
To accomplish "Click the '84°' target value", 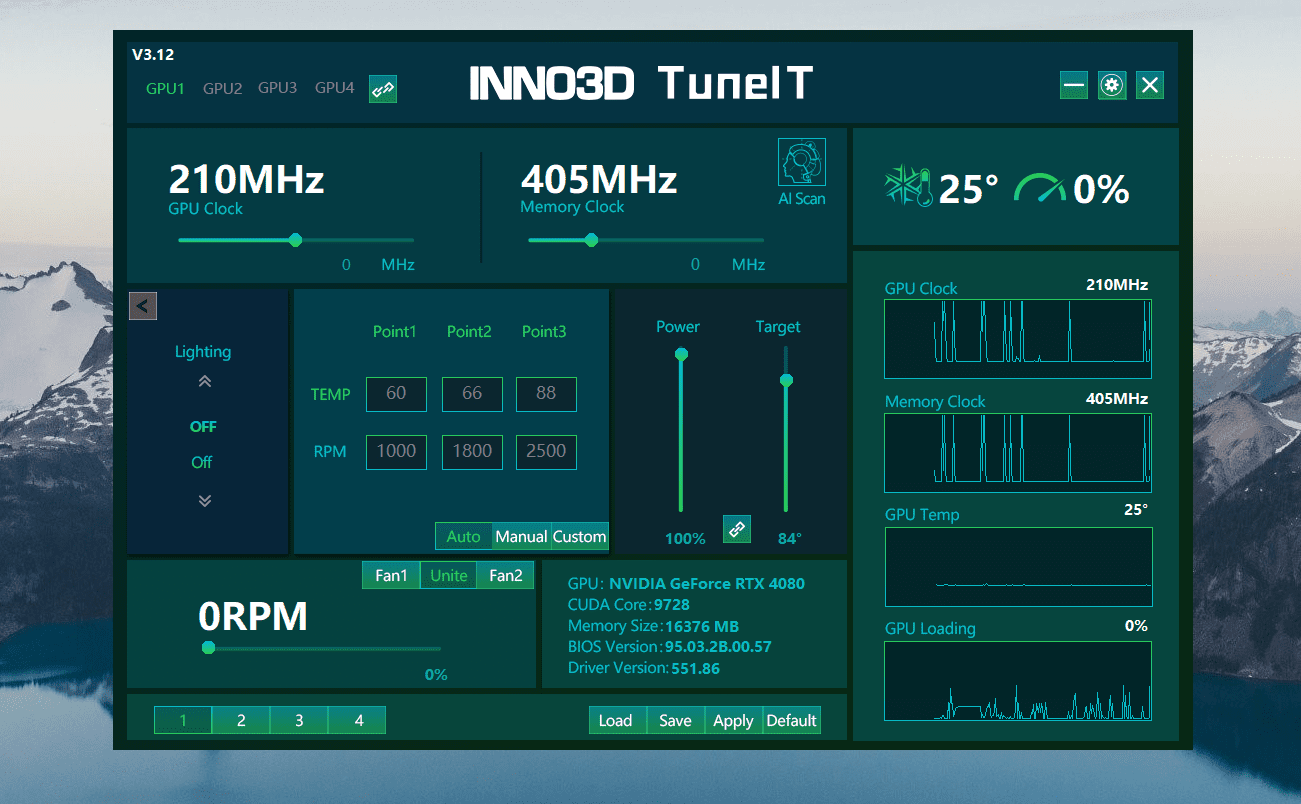I will point(790,539).
